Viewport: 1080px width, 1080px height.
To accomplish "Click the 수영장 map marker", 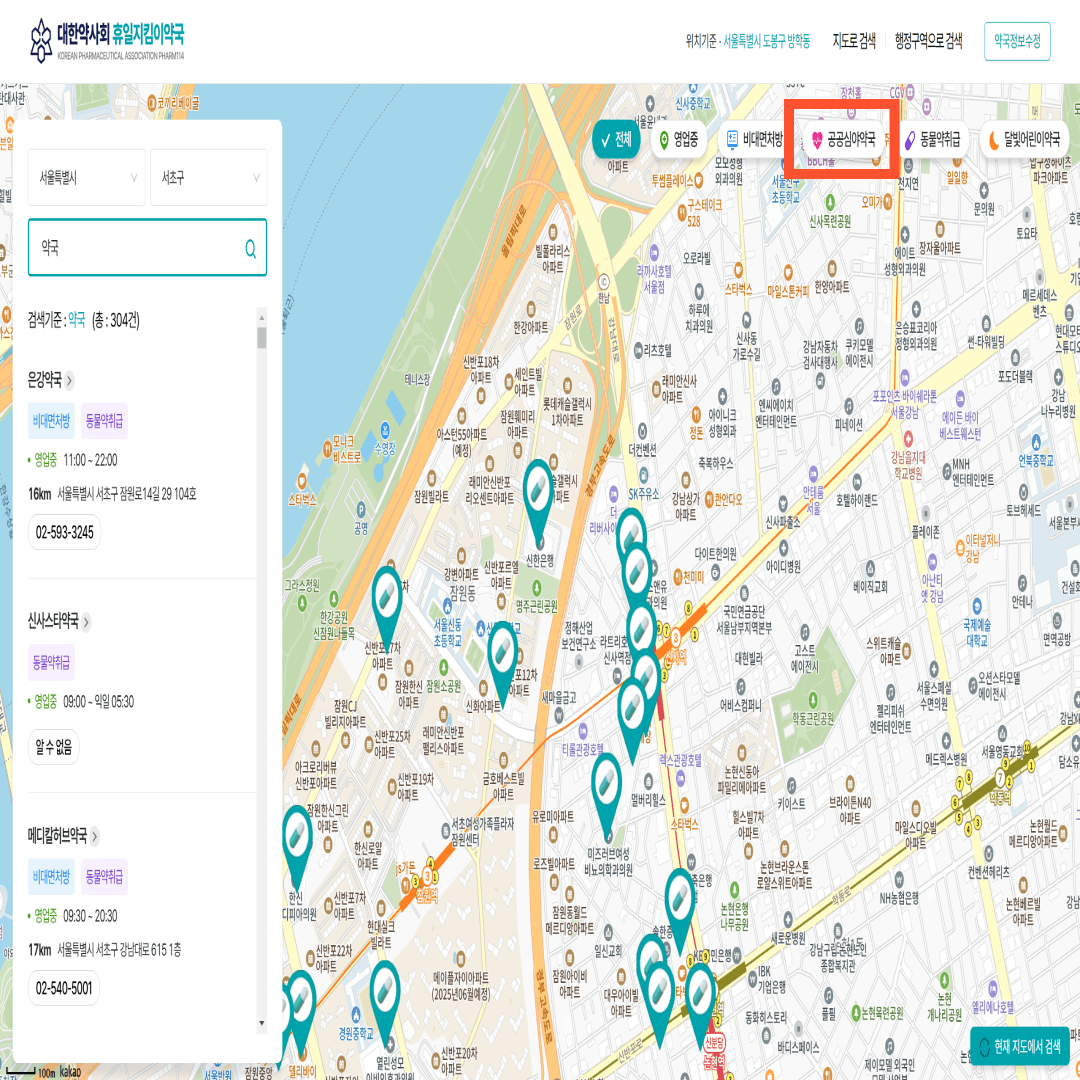I will (384, 428).
